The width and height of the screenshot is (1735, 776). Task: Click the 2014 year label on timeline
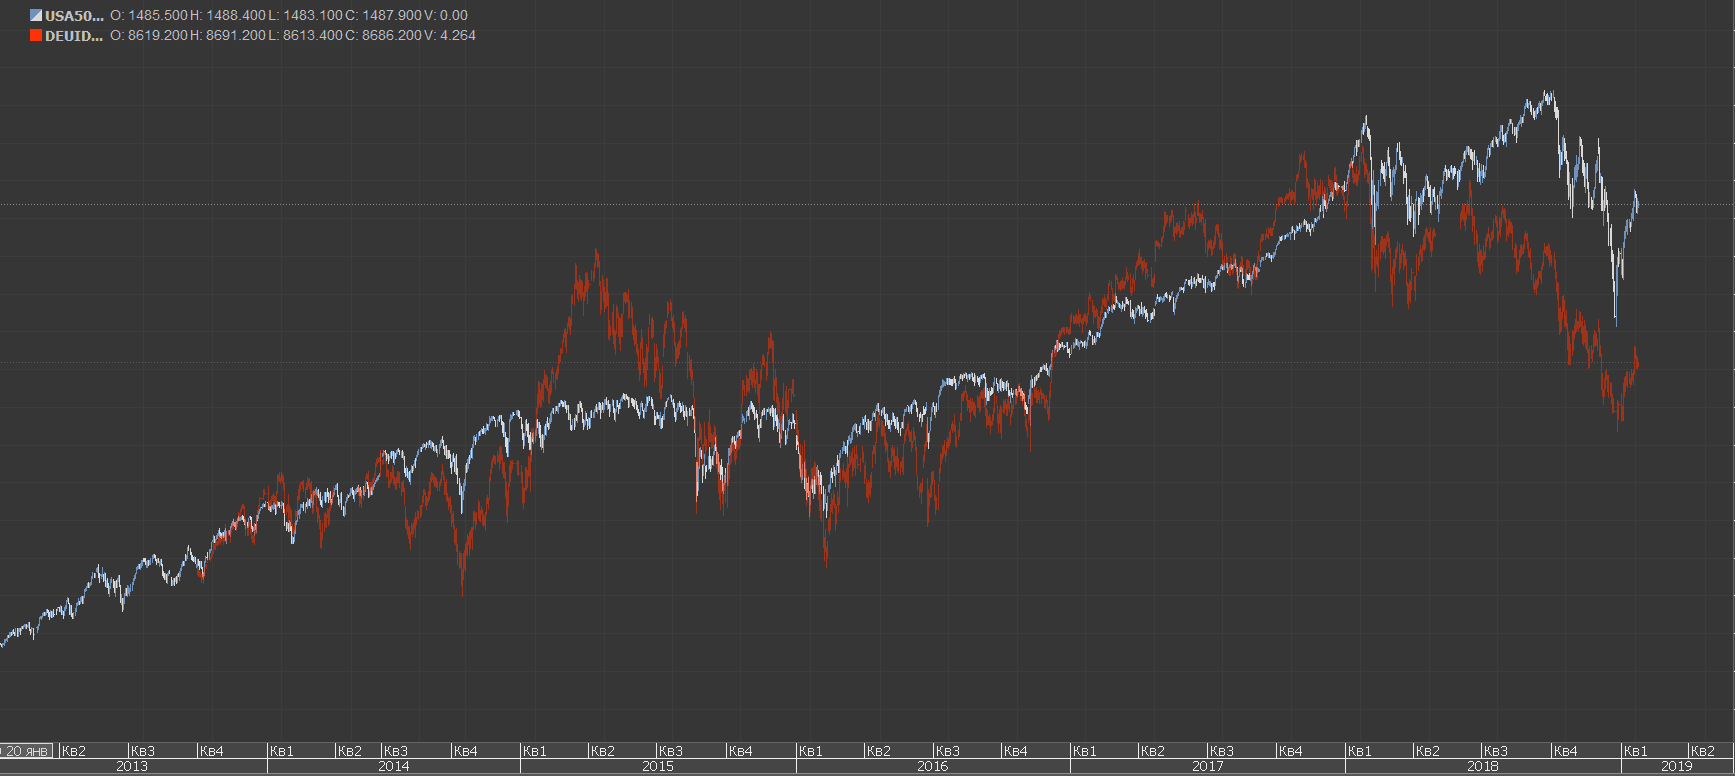pyautogui.click(x=394, y=767)
